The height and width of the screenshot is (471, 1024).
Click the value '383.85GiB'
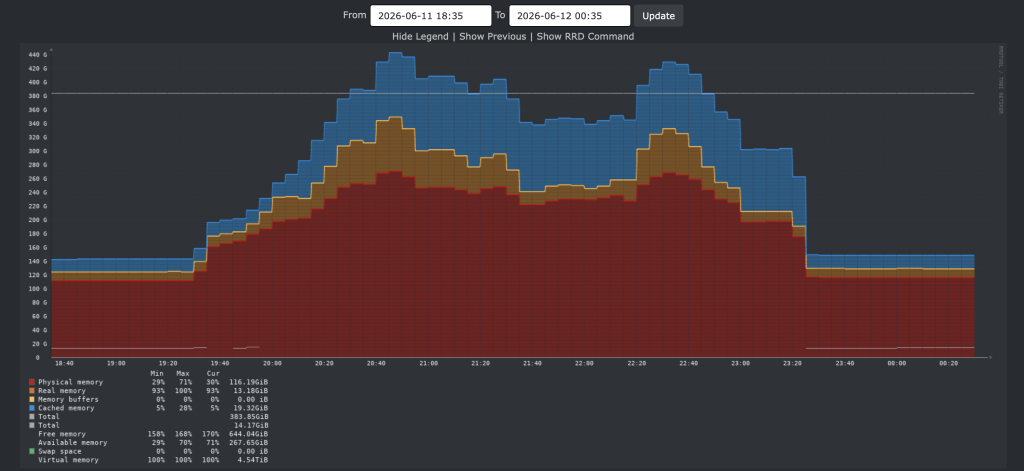(x=248, y=416)
